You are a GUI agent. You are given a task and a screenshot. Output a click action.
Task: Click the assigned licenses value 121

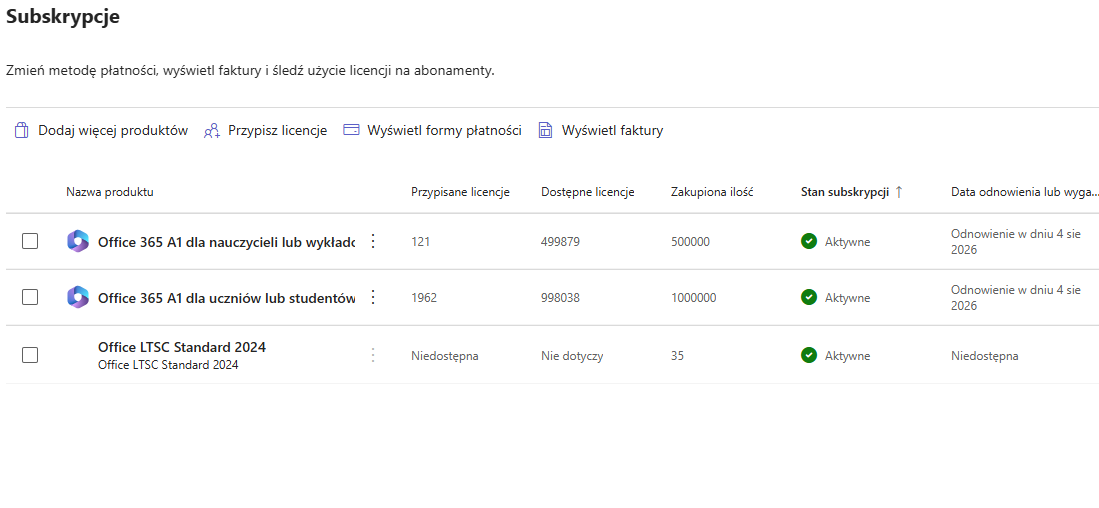coord(421,242)
